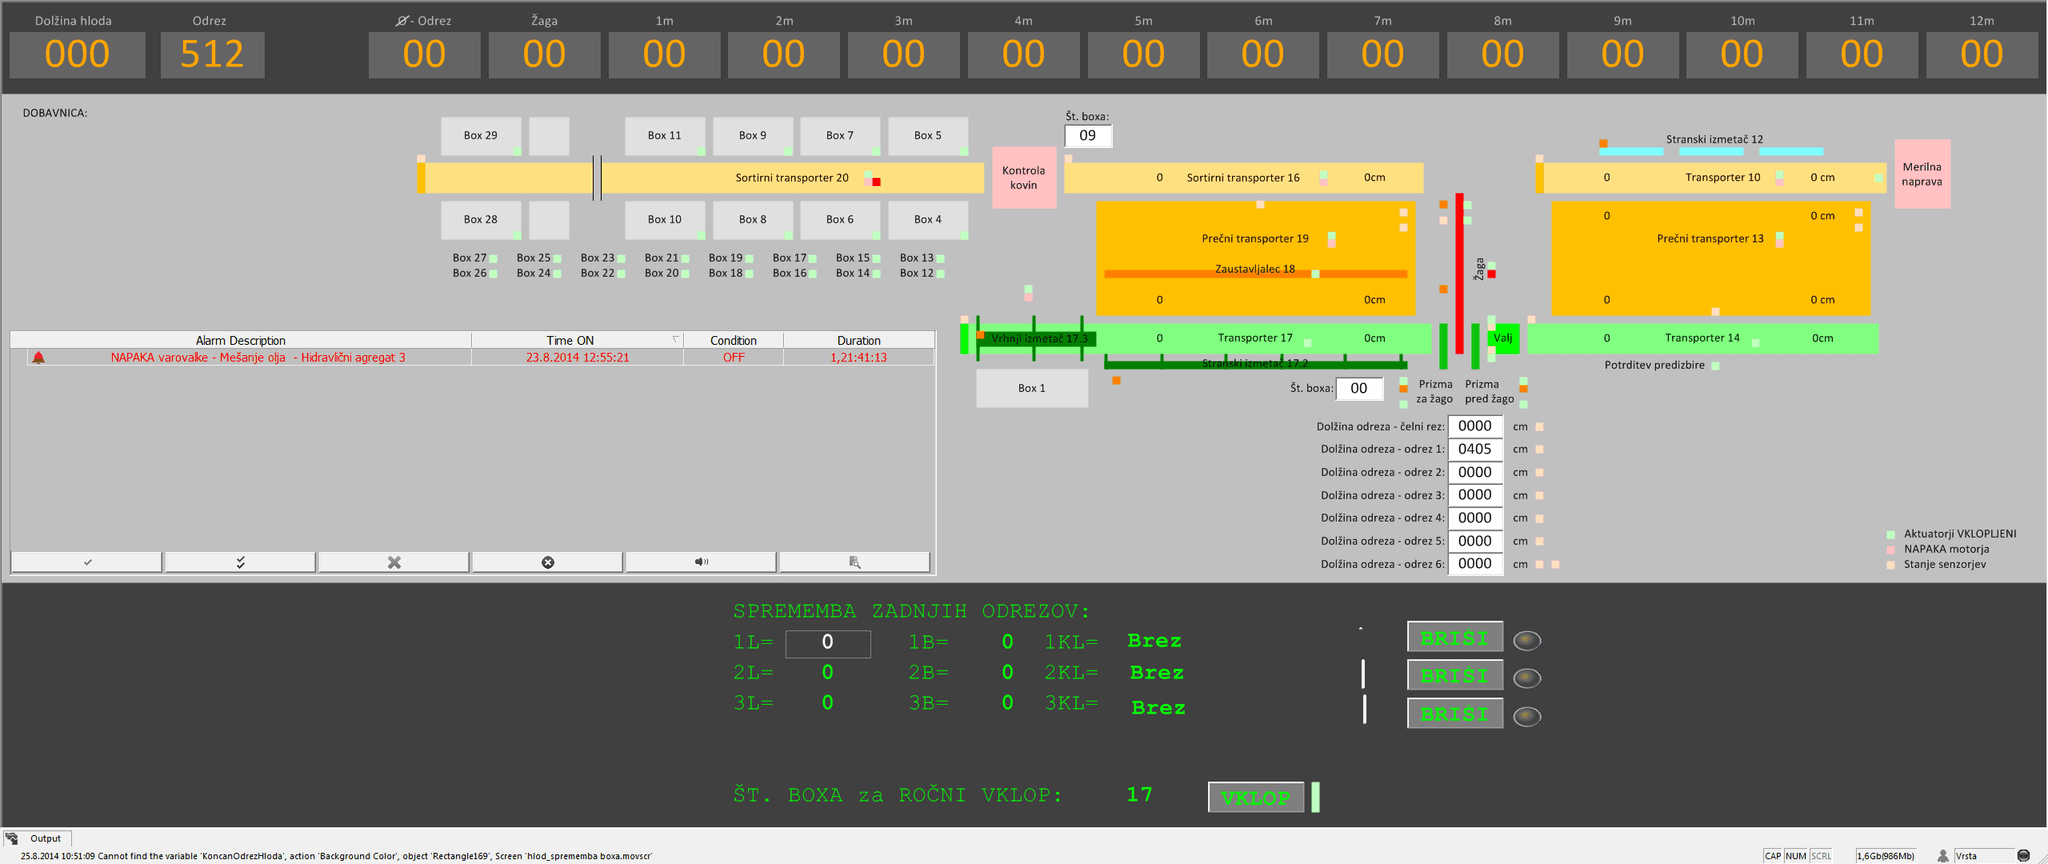This screenshot has height=864, width=2048.
Task: Click the X reset alarm button
Action: point(394,562)
